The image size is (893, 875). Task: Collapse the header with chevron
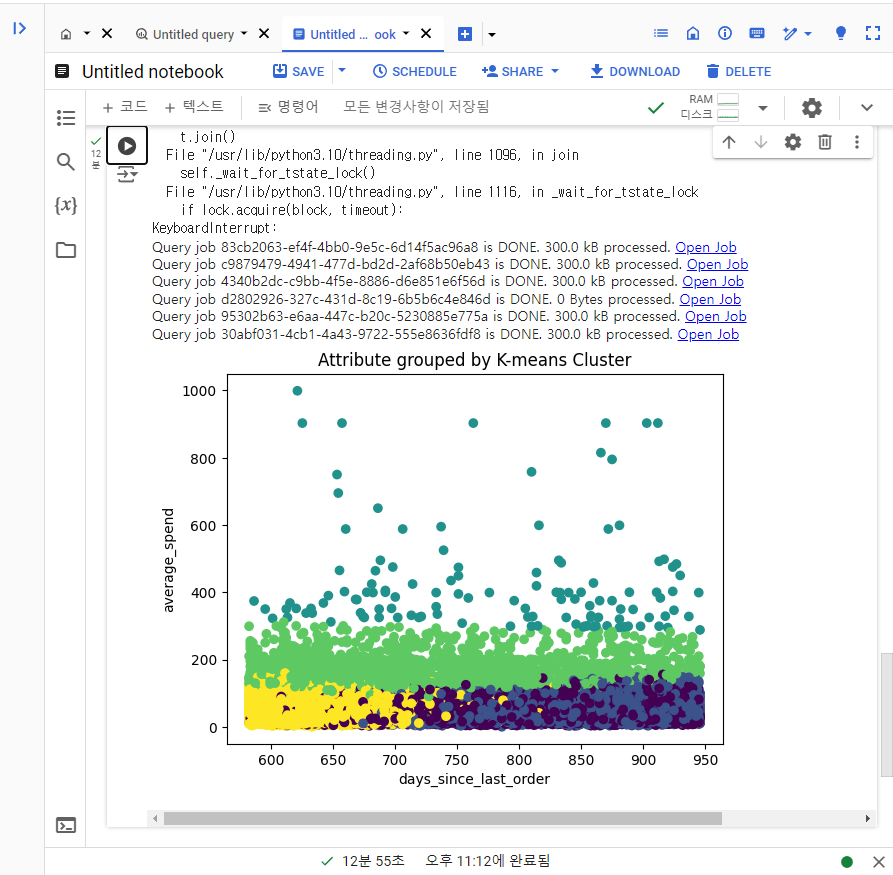[x=867, y=108]
